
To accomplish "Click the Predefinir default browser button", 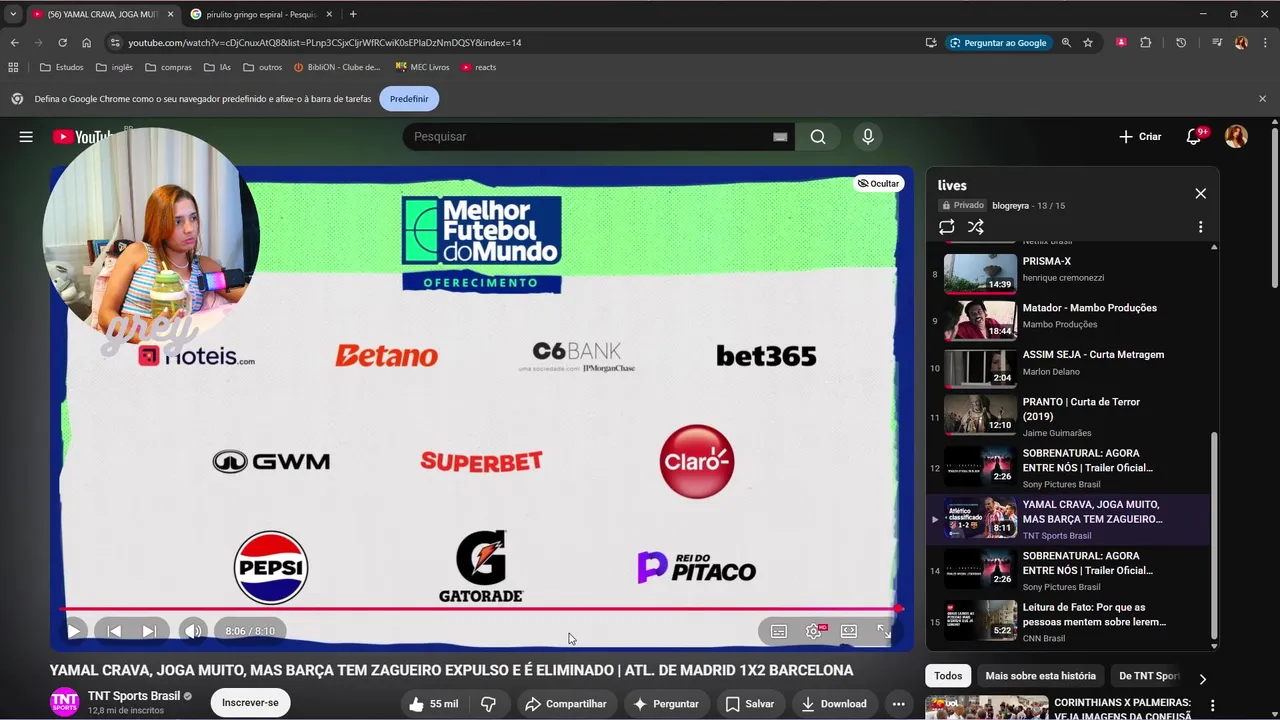I will pyautogui.click(x=409, y=99).
